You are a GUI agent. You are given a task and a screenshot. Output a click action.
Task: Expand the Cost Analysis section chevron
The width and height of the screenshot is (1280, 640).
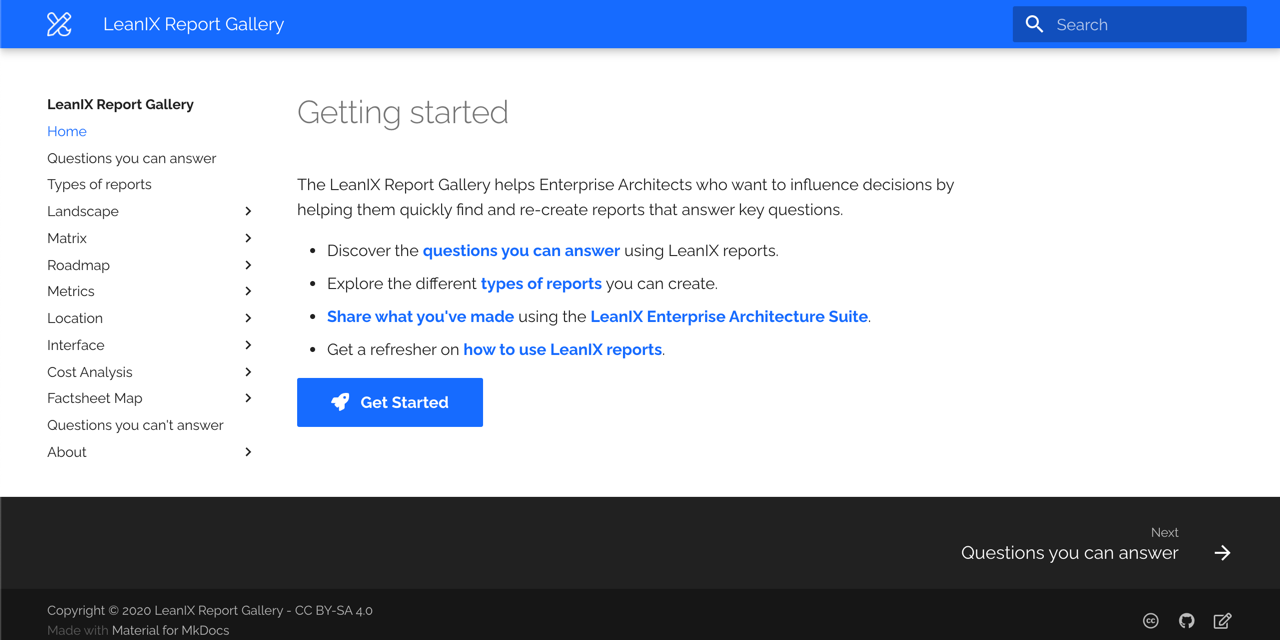click(248, 372)
